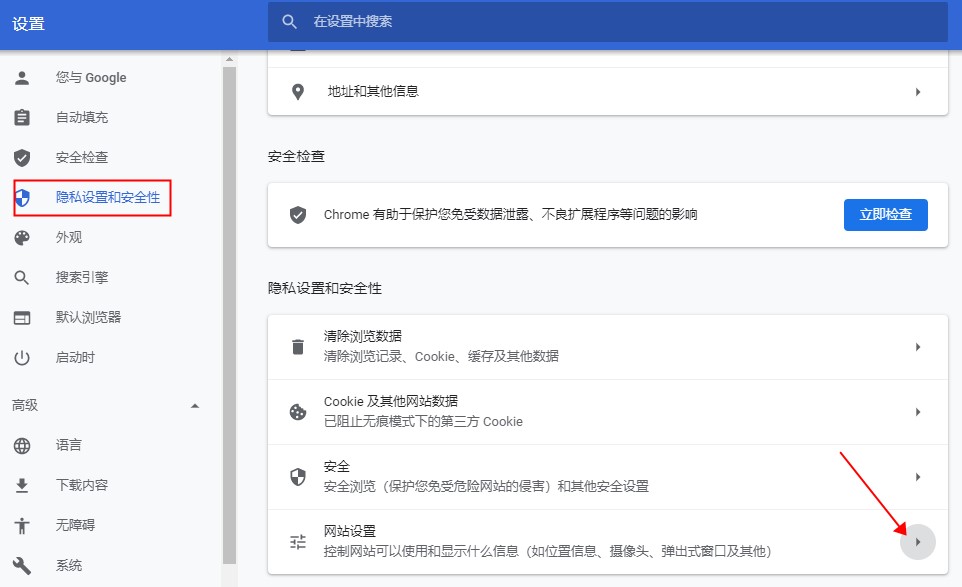Open the 网站设置 title text
Screen dimensions: 962x587
pos(350,531)
